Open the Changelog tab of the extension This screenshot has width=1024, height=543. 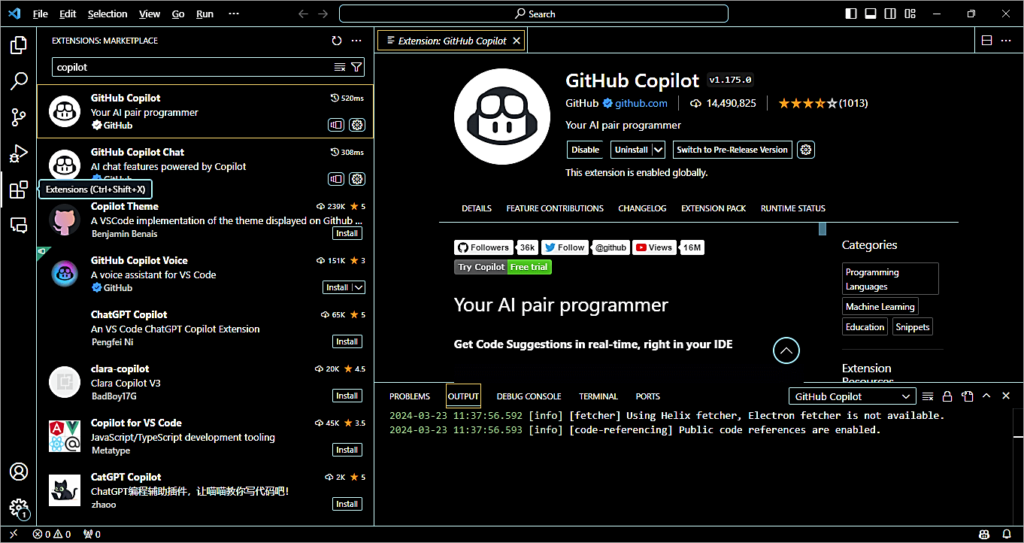coord(642,209)
